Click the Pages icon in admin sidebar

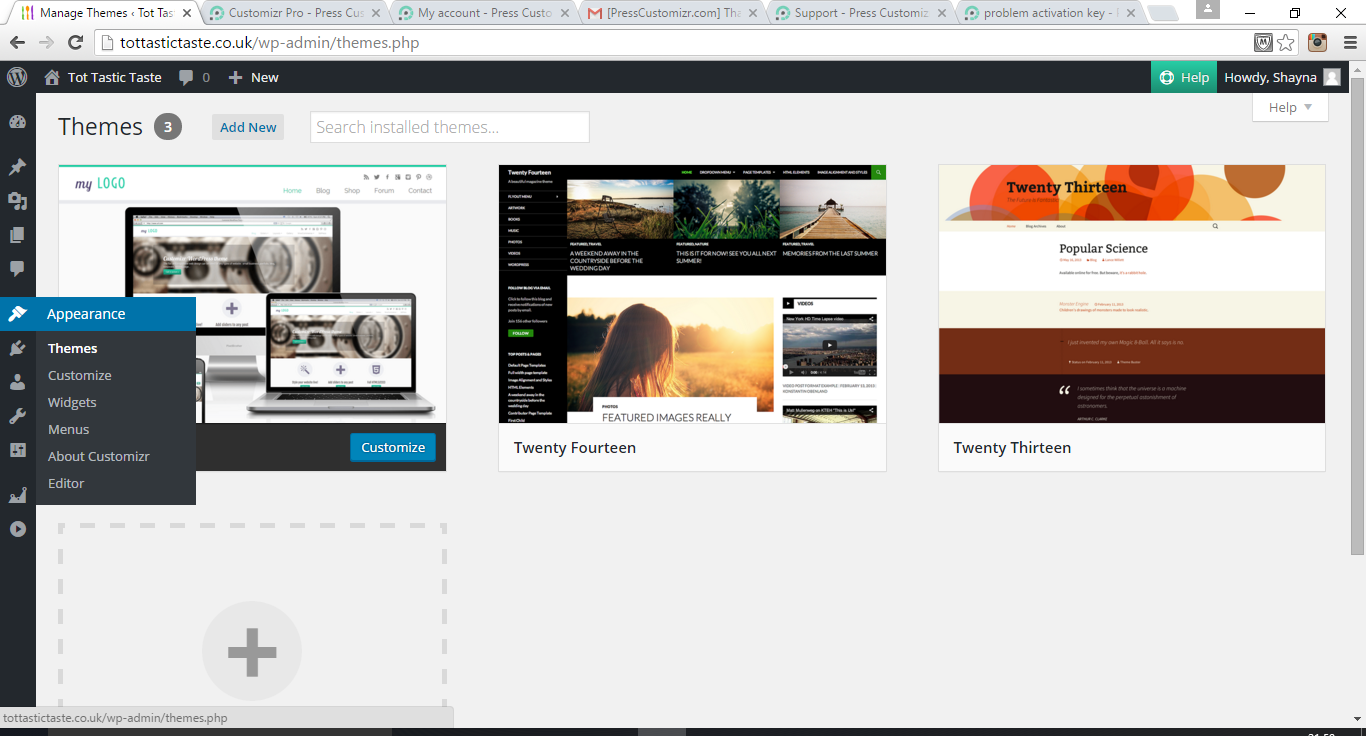coord(17,235)
